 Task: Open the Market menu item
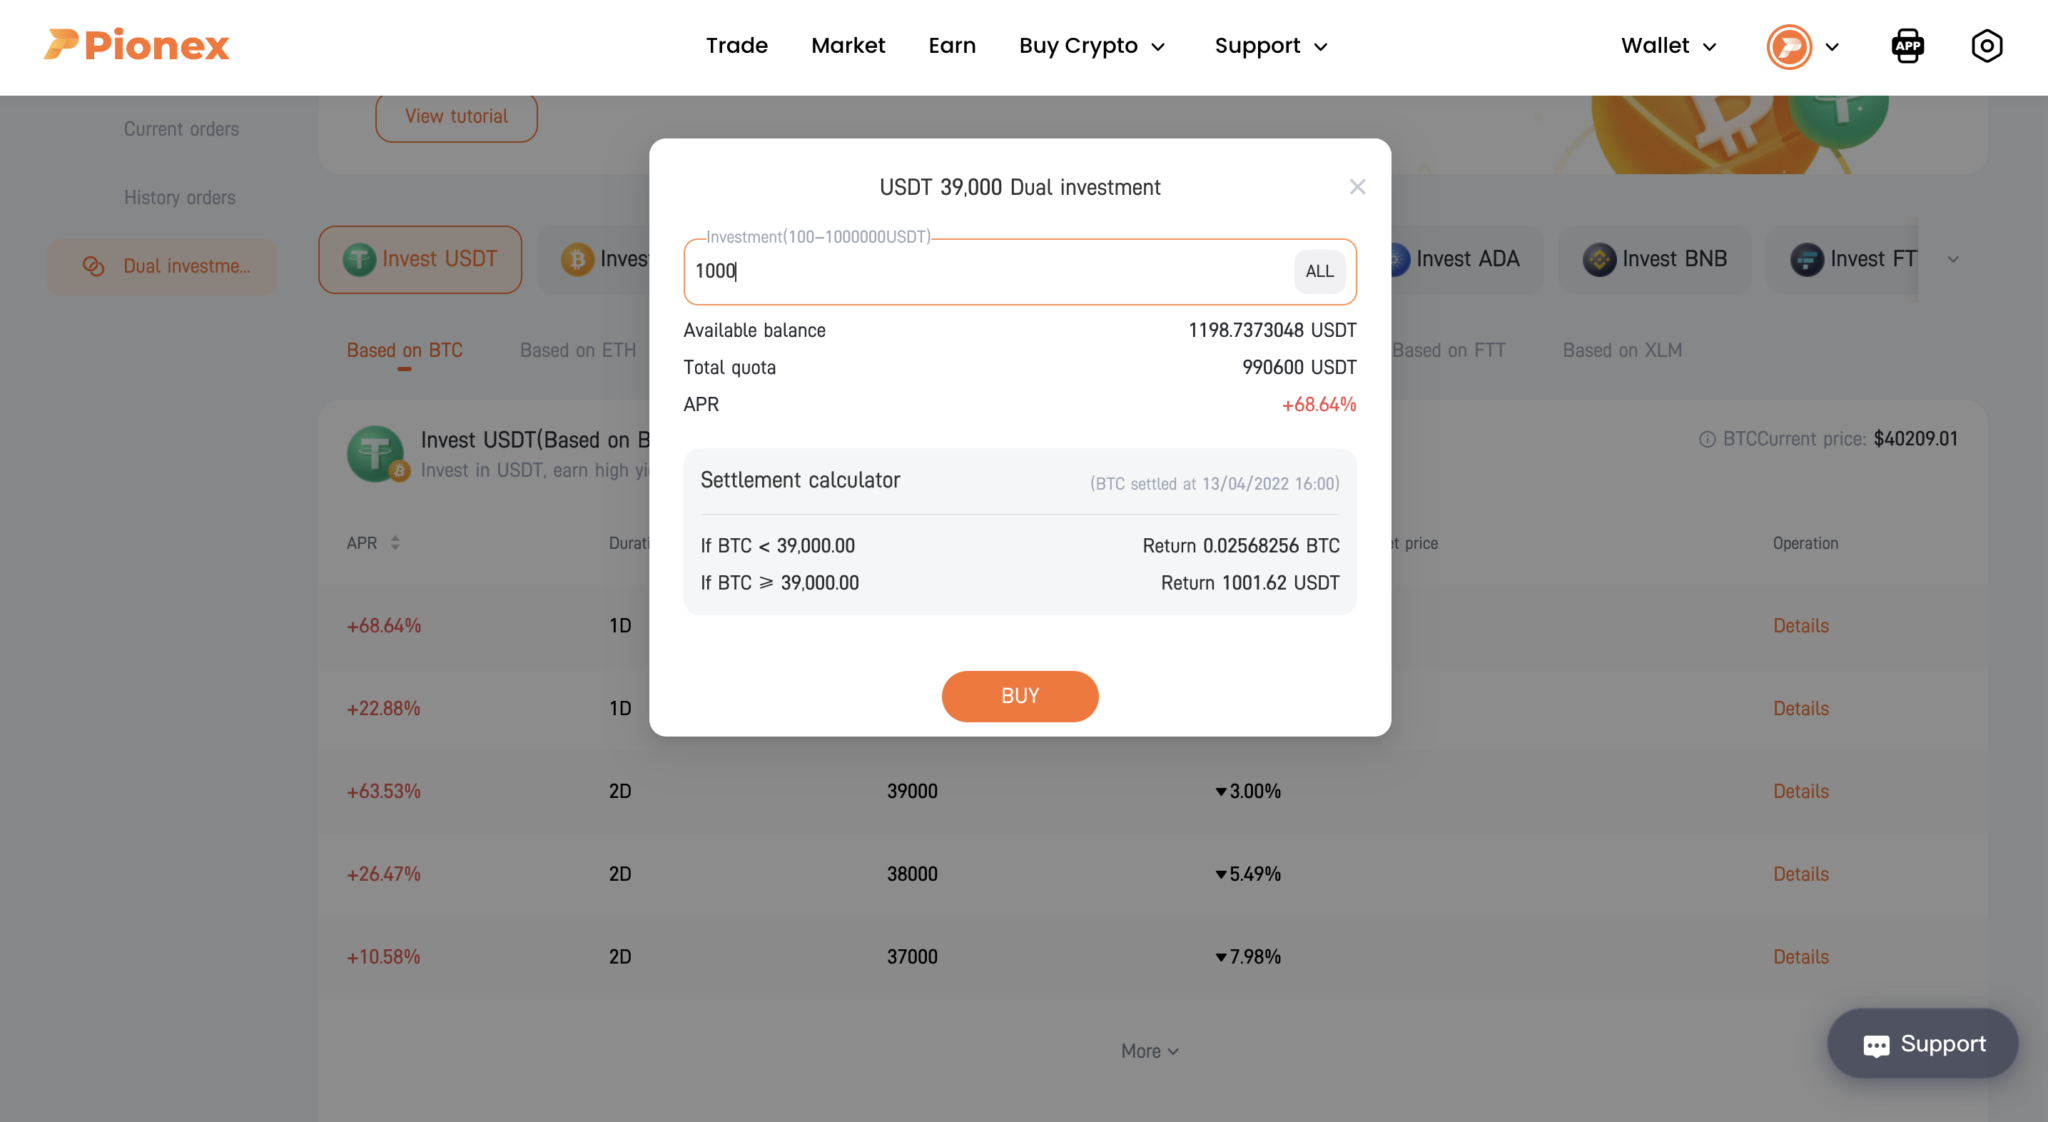coord(848,46)
